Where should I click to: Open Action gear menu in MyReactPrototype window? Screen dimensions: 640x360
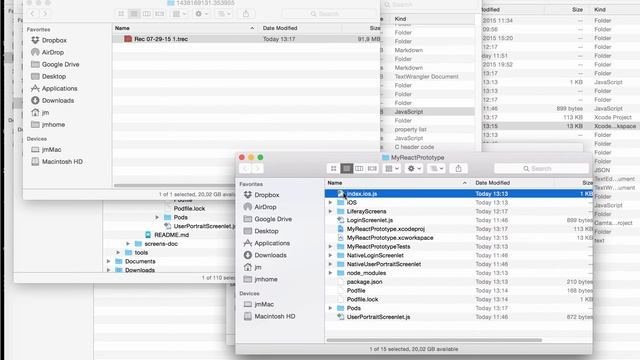414,169
